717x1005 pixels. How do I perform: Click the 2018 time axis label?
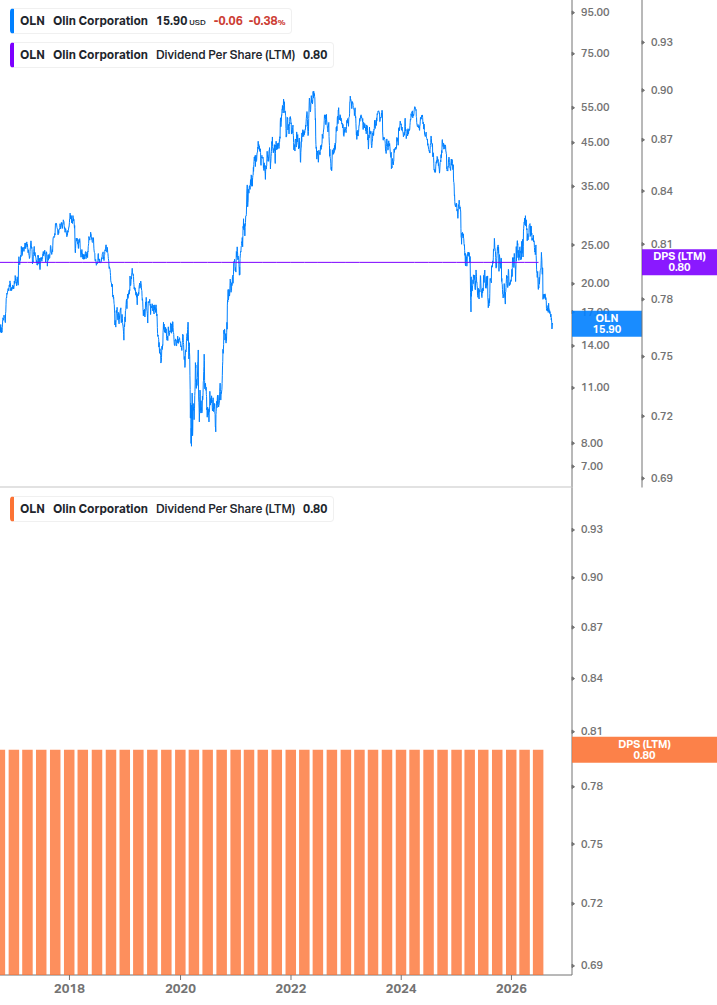(69, 989)
